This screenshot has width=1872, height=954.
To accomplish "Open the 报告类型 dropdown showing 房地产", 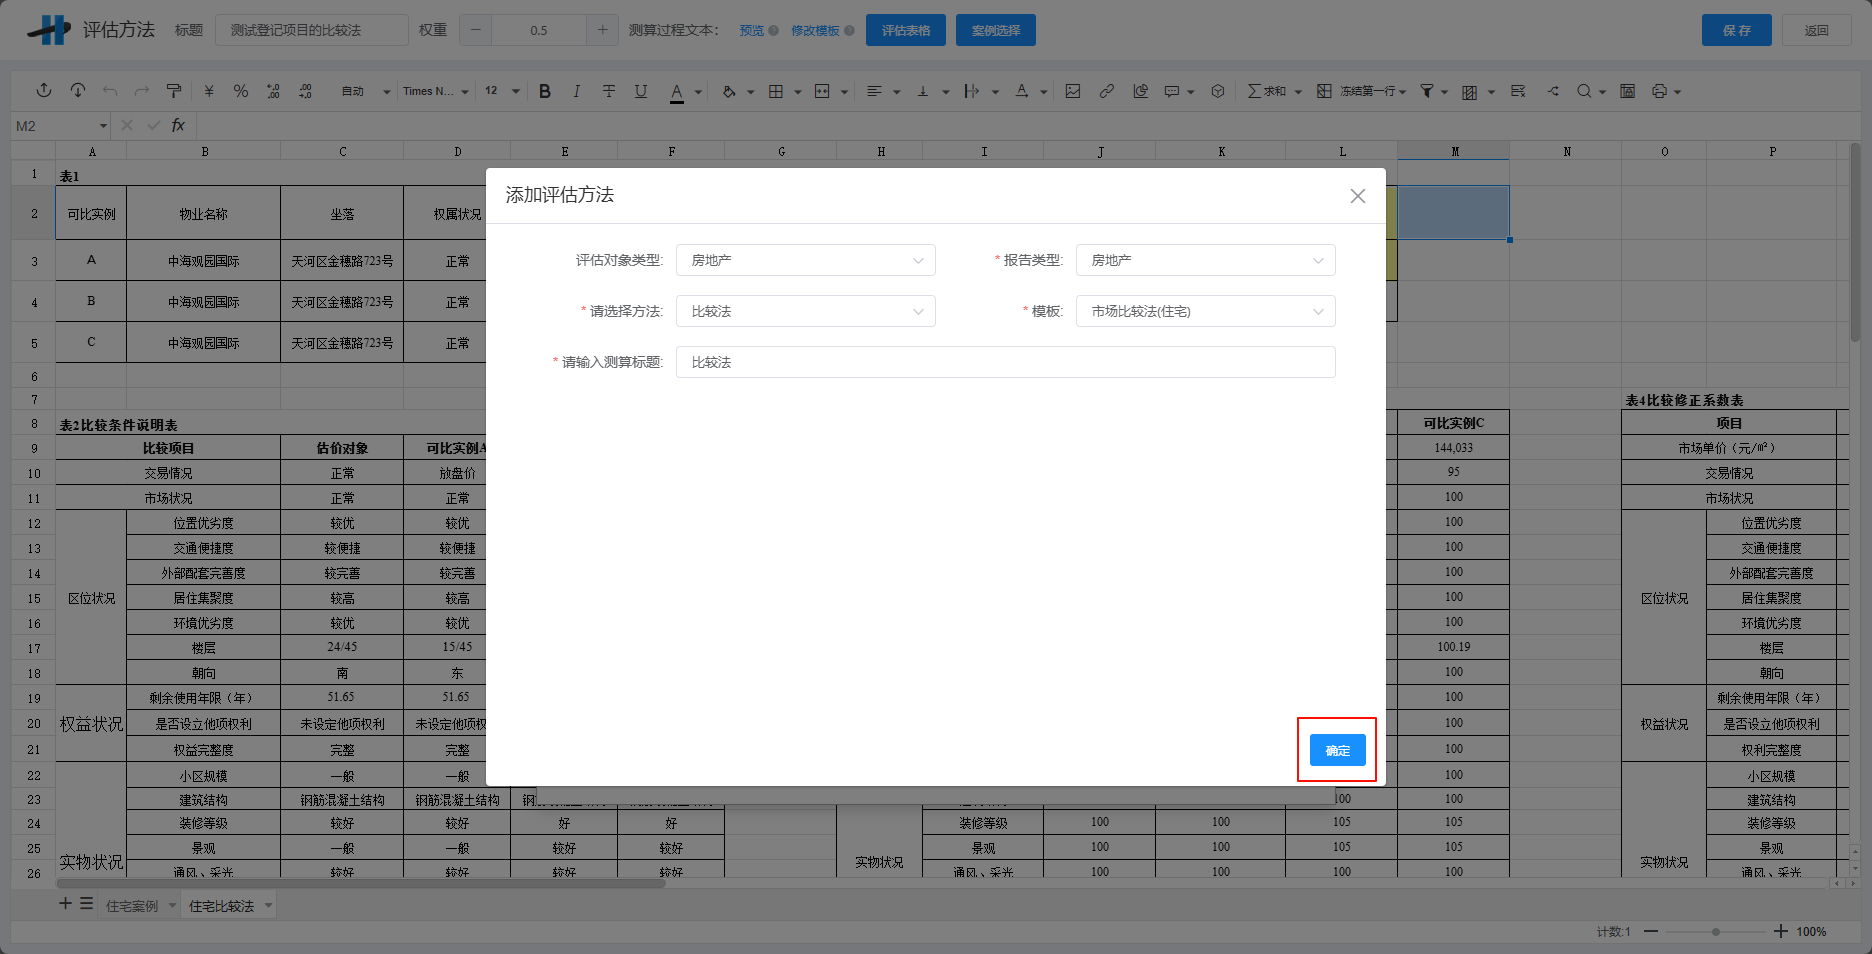I will click(1205, 260).
